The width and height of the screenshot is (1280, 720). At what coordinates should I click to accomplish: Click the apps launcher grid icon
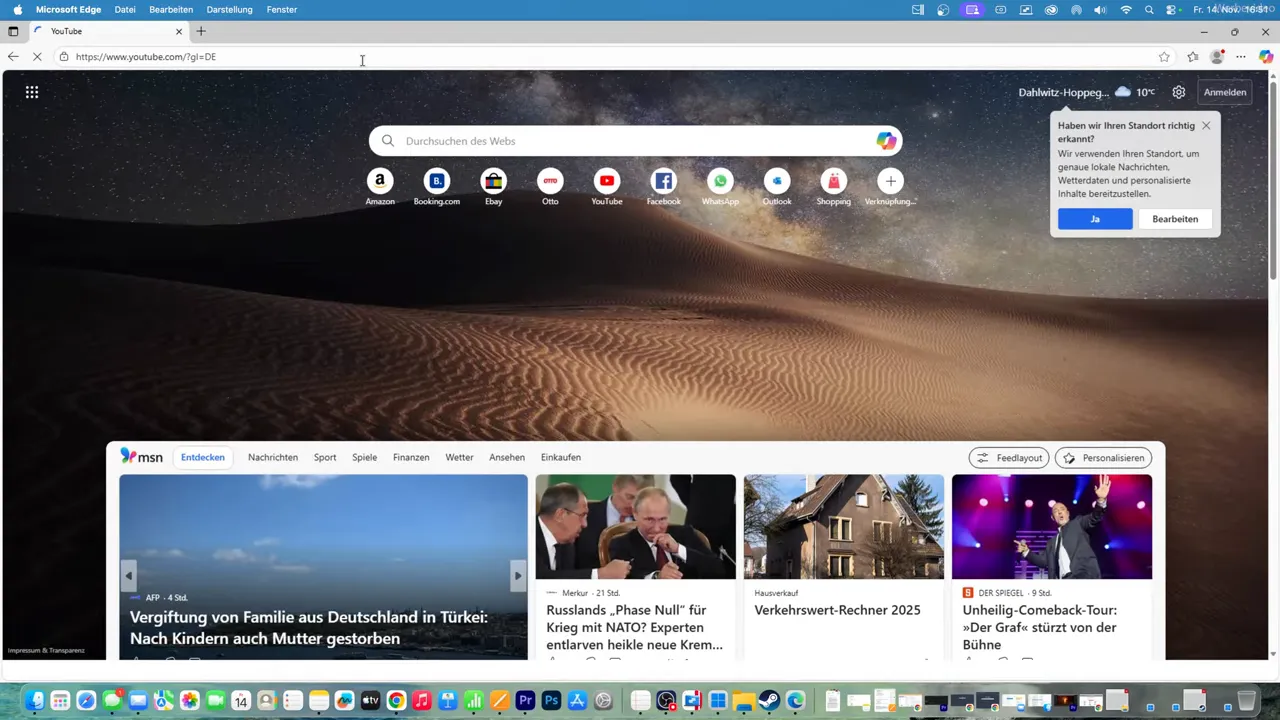(31, 92)
